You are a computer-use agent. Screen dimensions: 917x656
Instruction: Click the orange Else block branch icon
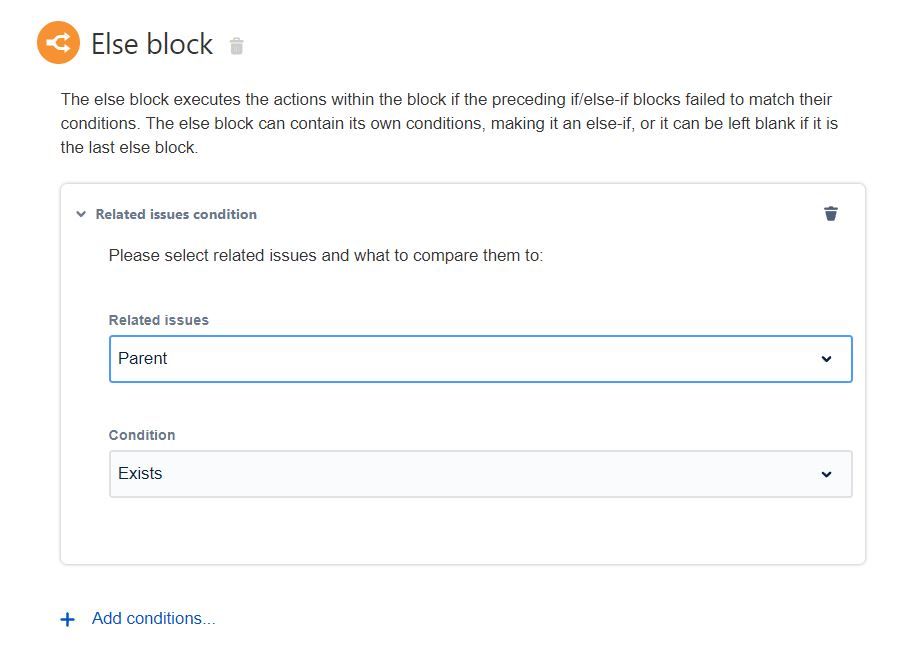pos(58,43)
